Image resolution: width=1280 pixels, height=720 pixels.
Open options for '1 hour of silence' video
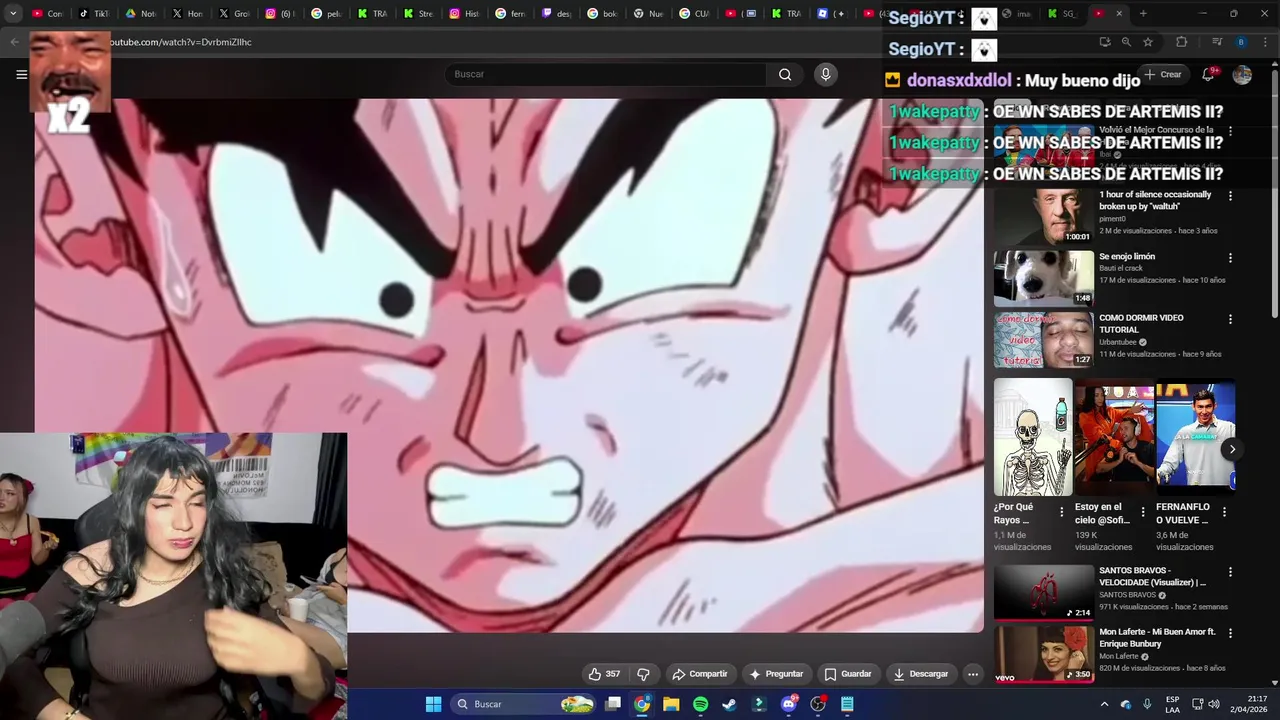[1230, 196]
